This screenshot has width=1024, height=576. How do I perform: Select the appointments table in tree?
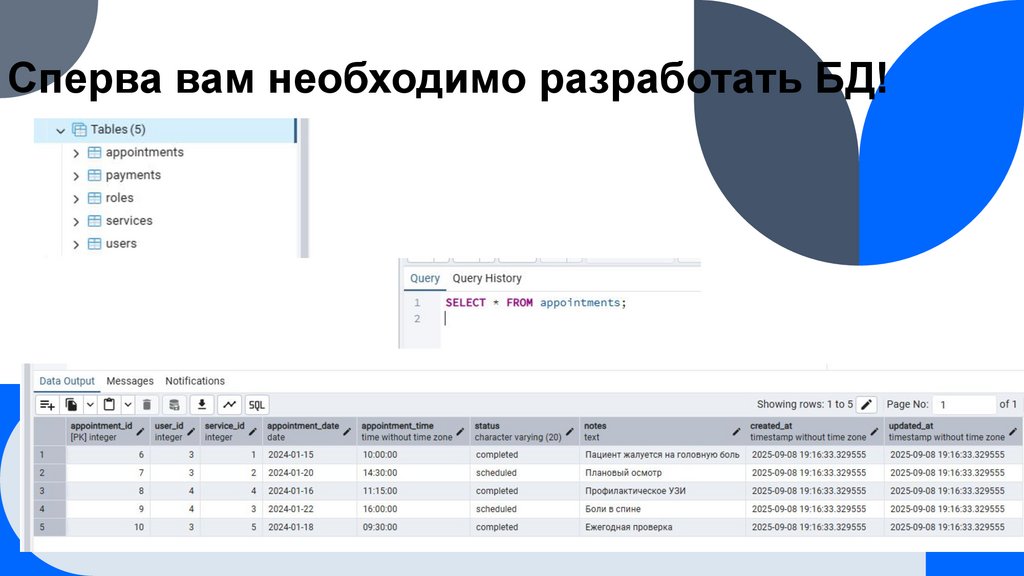[x=144, y=152]
